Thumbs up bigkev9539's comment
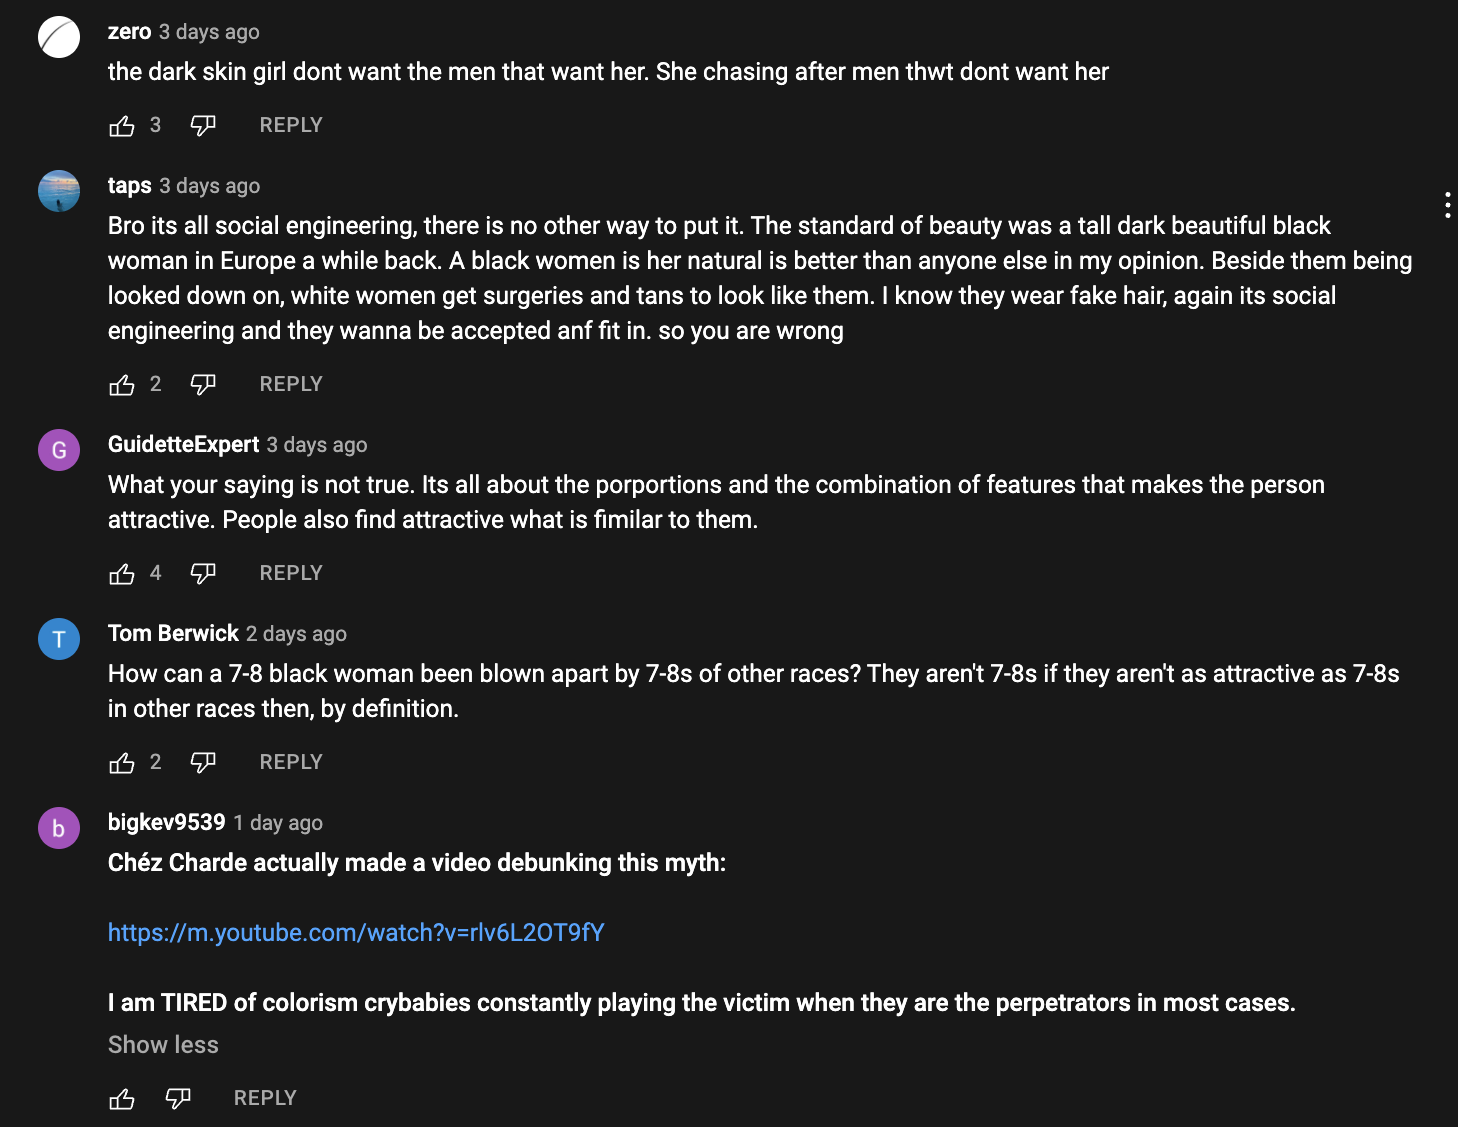The height and width of the screenshot is (1127, 1458). click(x=122, y=1099)
